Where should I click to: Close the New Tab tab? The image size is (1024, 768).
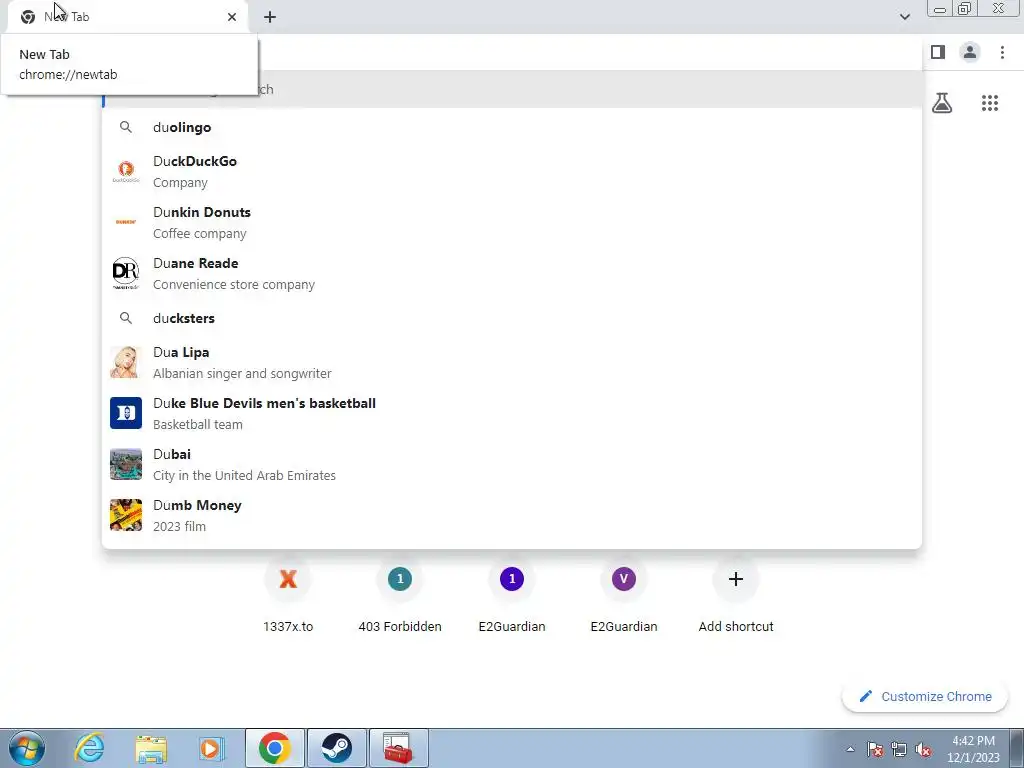tap(232, 17)
